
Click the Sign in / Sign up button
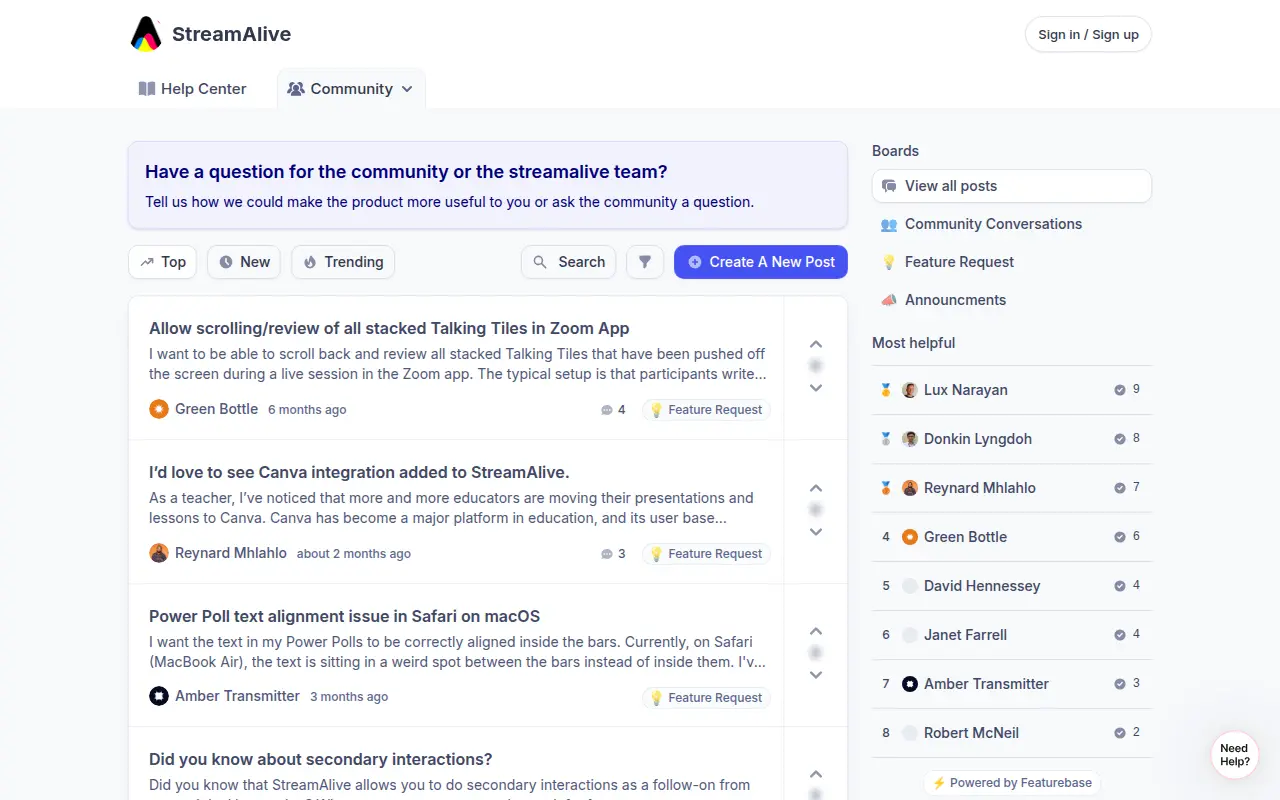(x=1088, y=34)
